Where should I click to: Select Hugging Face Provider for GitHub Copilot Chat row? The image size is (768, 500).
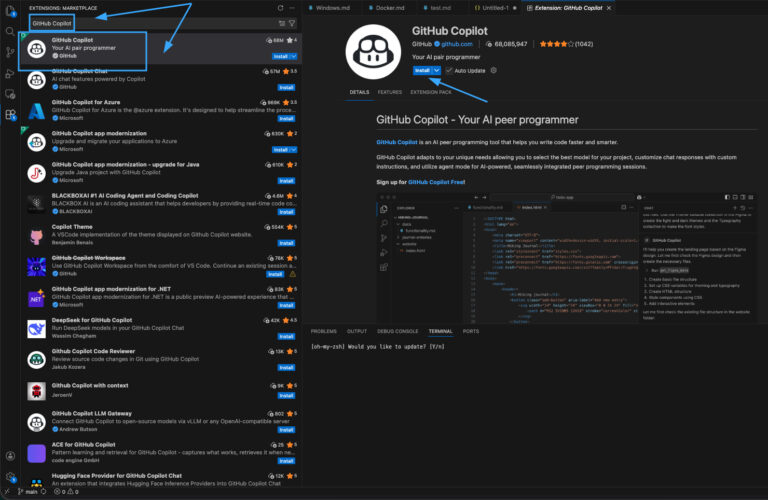161,479
